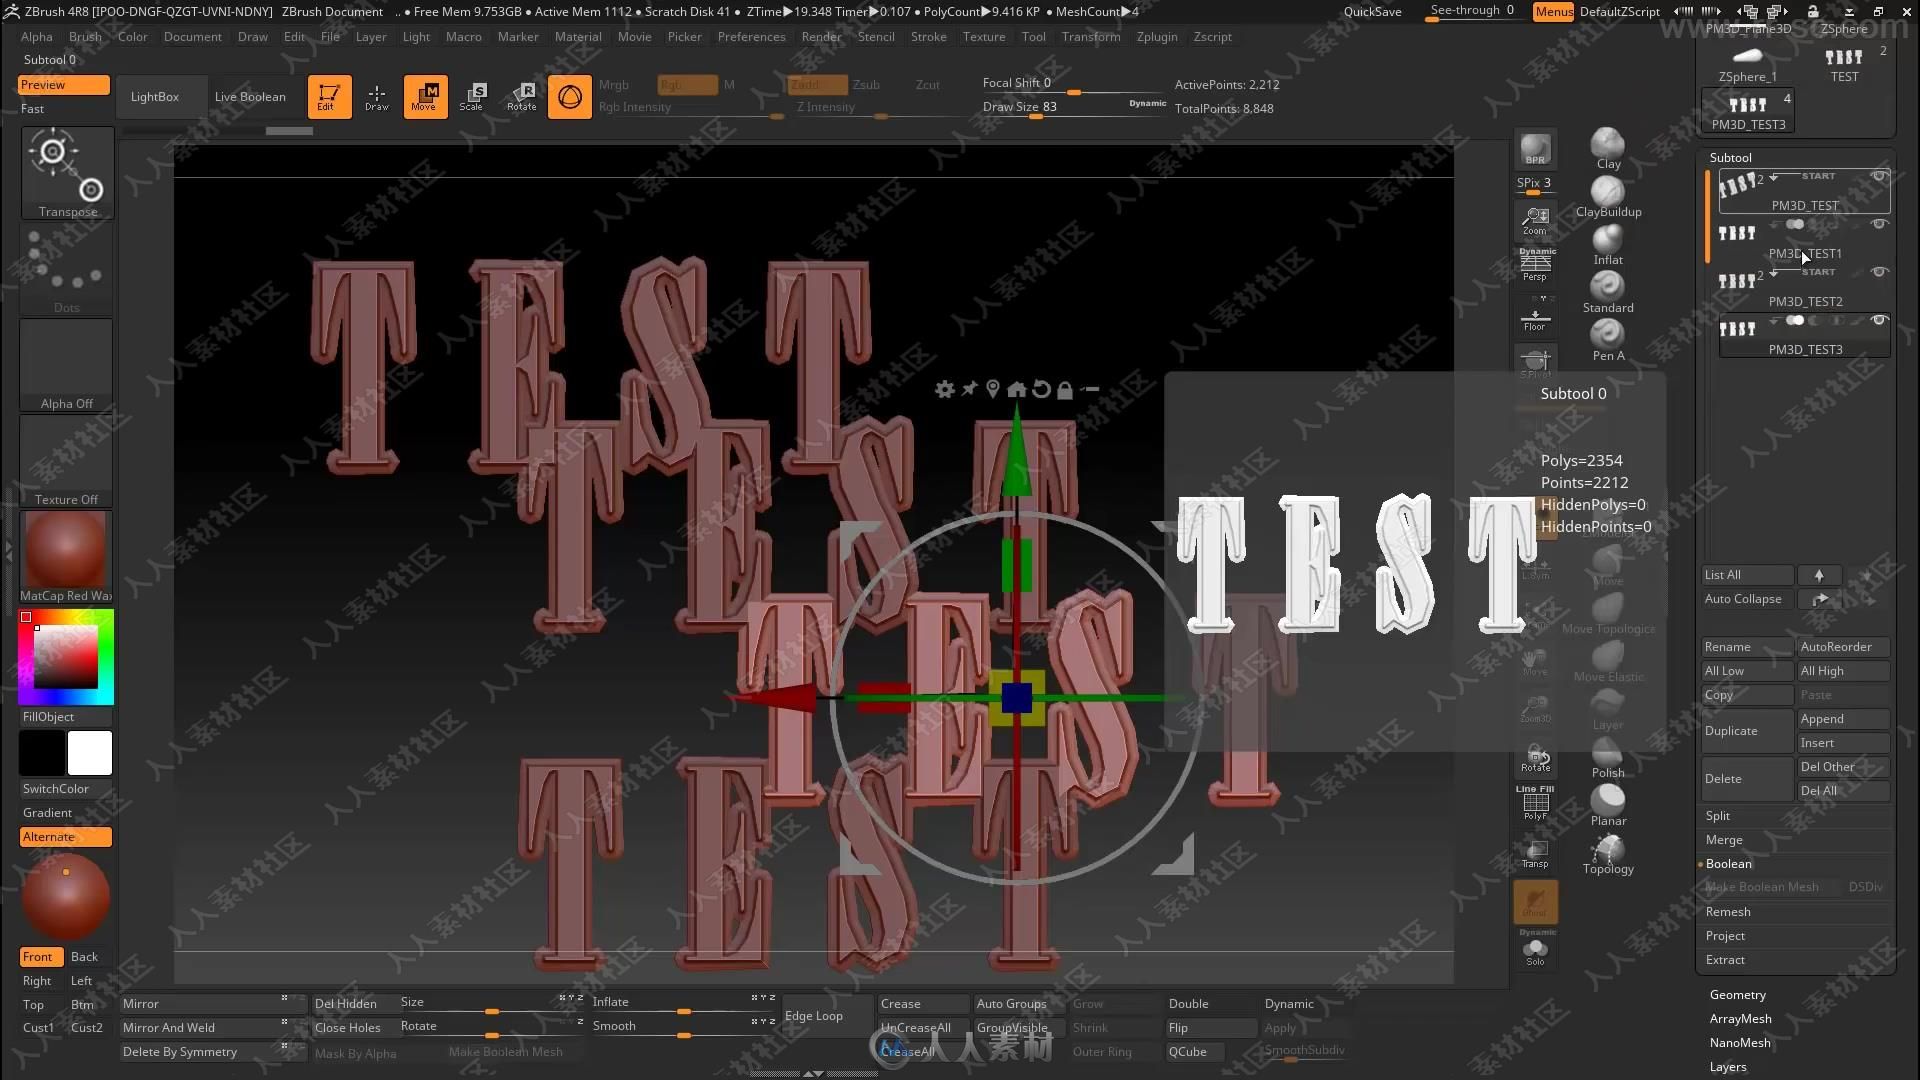Viewport: 1920px width, 1080px height.
Task: Pick the Topology brush
Action: pyautogui.click(x=1608, y=853)
